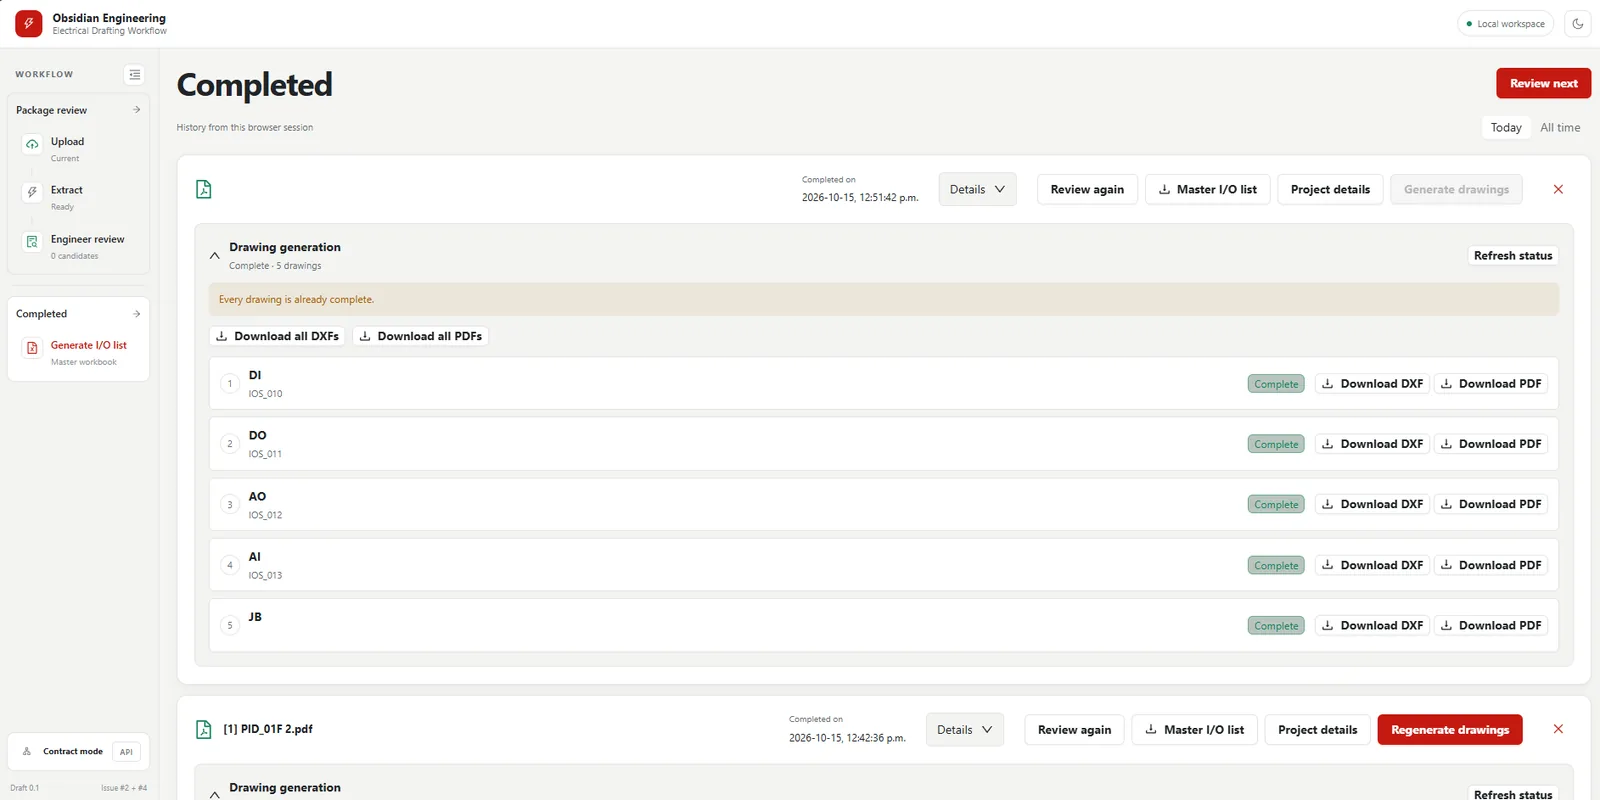Collapse the workflow sidebar panel icon

click(135, 75)
